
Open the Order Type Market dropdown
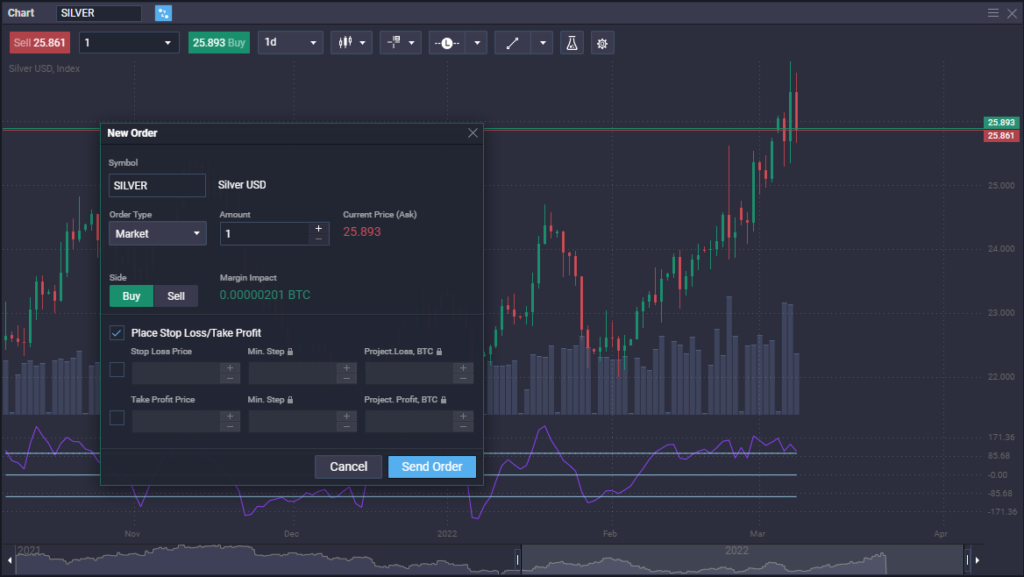click(x=157, y=233)
